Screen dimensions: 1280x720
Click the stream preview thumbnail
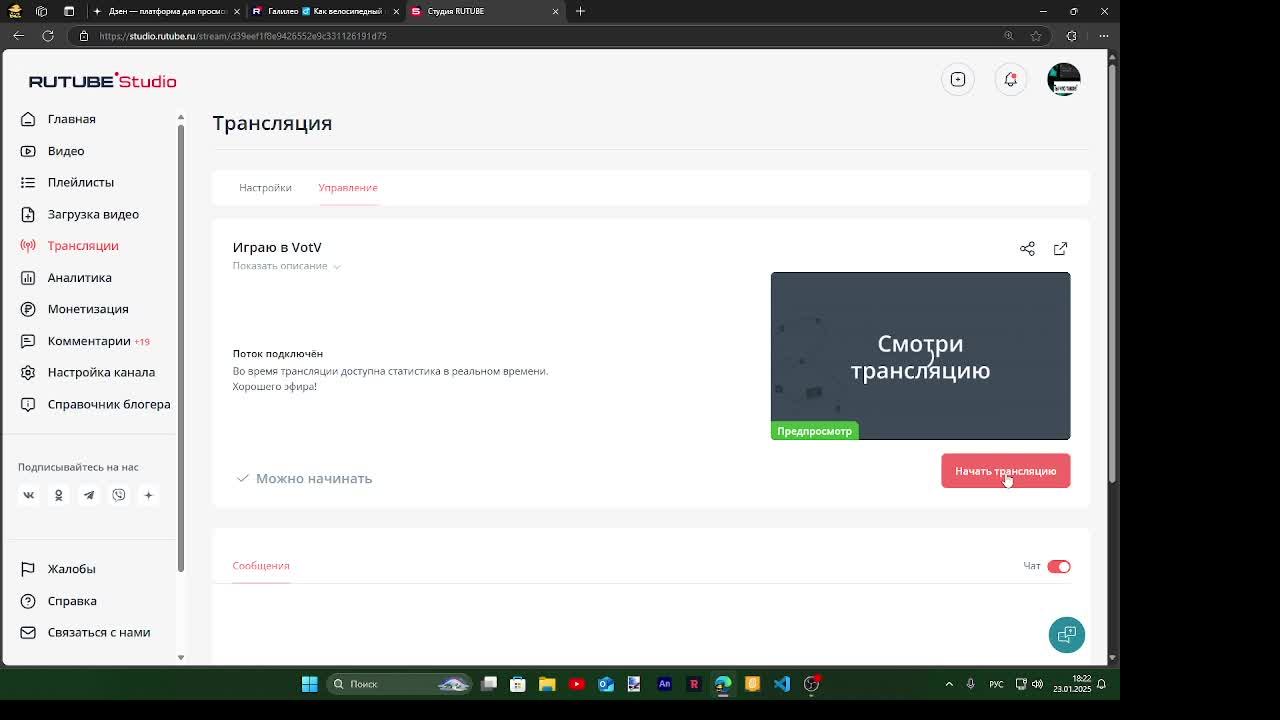920,356
